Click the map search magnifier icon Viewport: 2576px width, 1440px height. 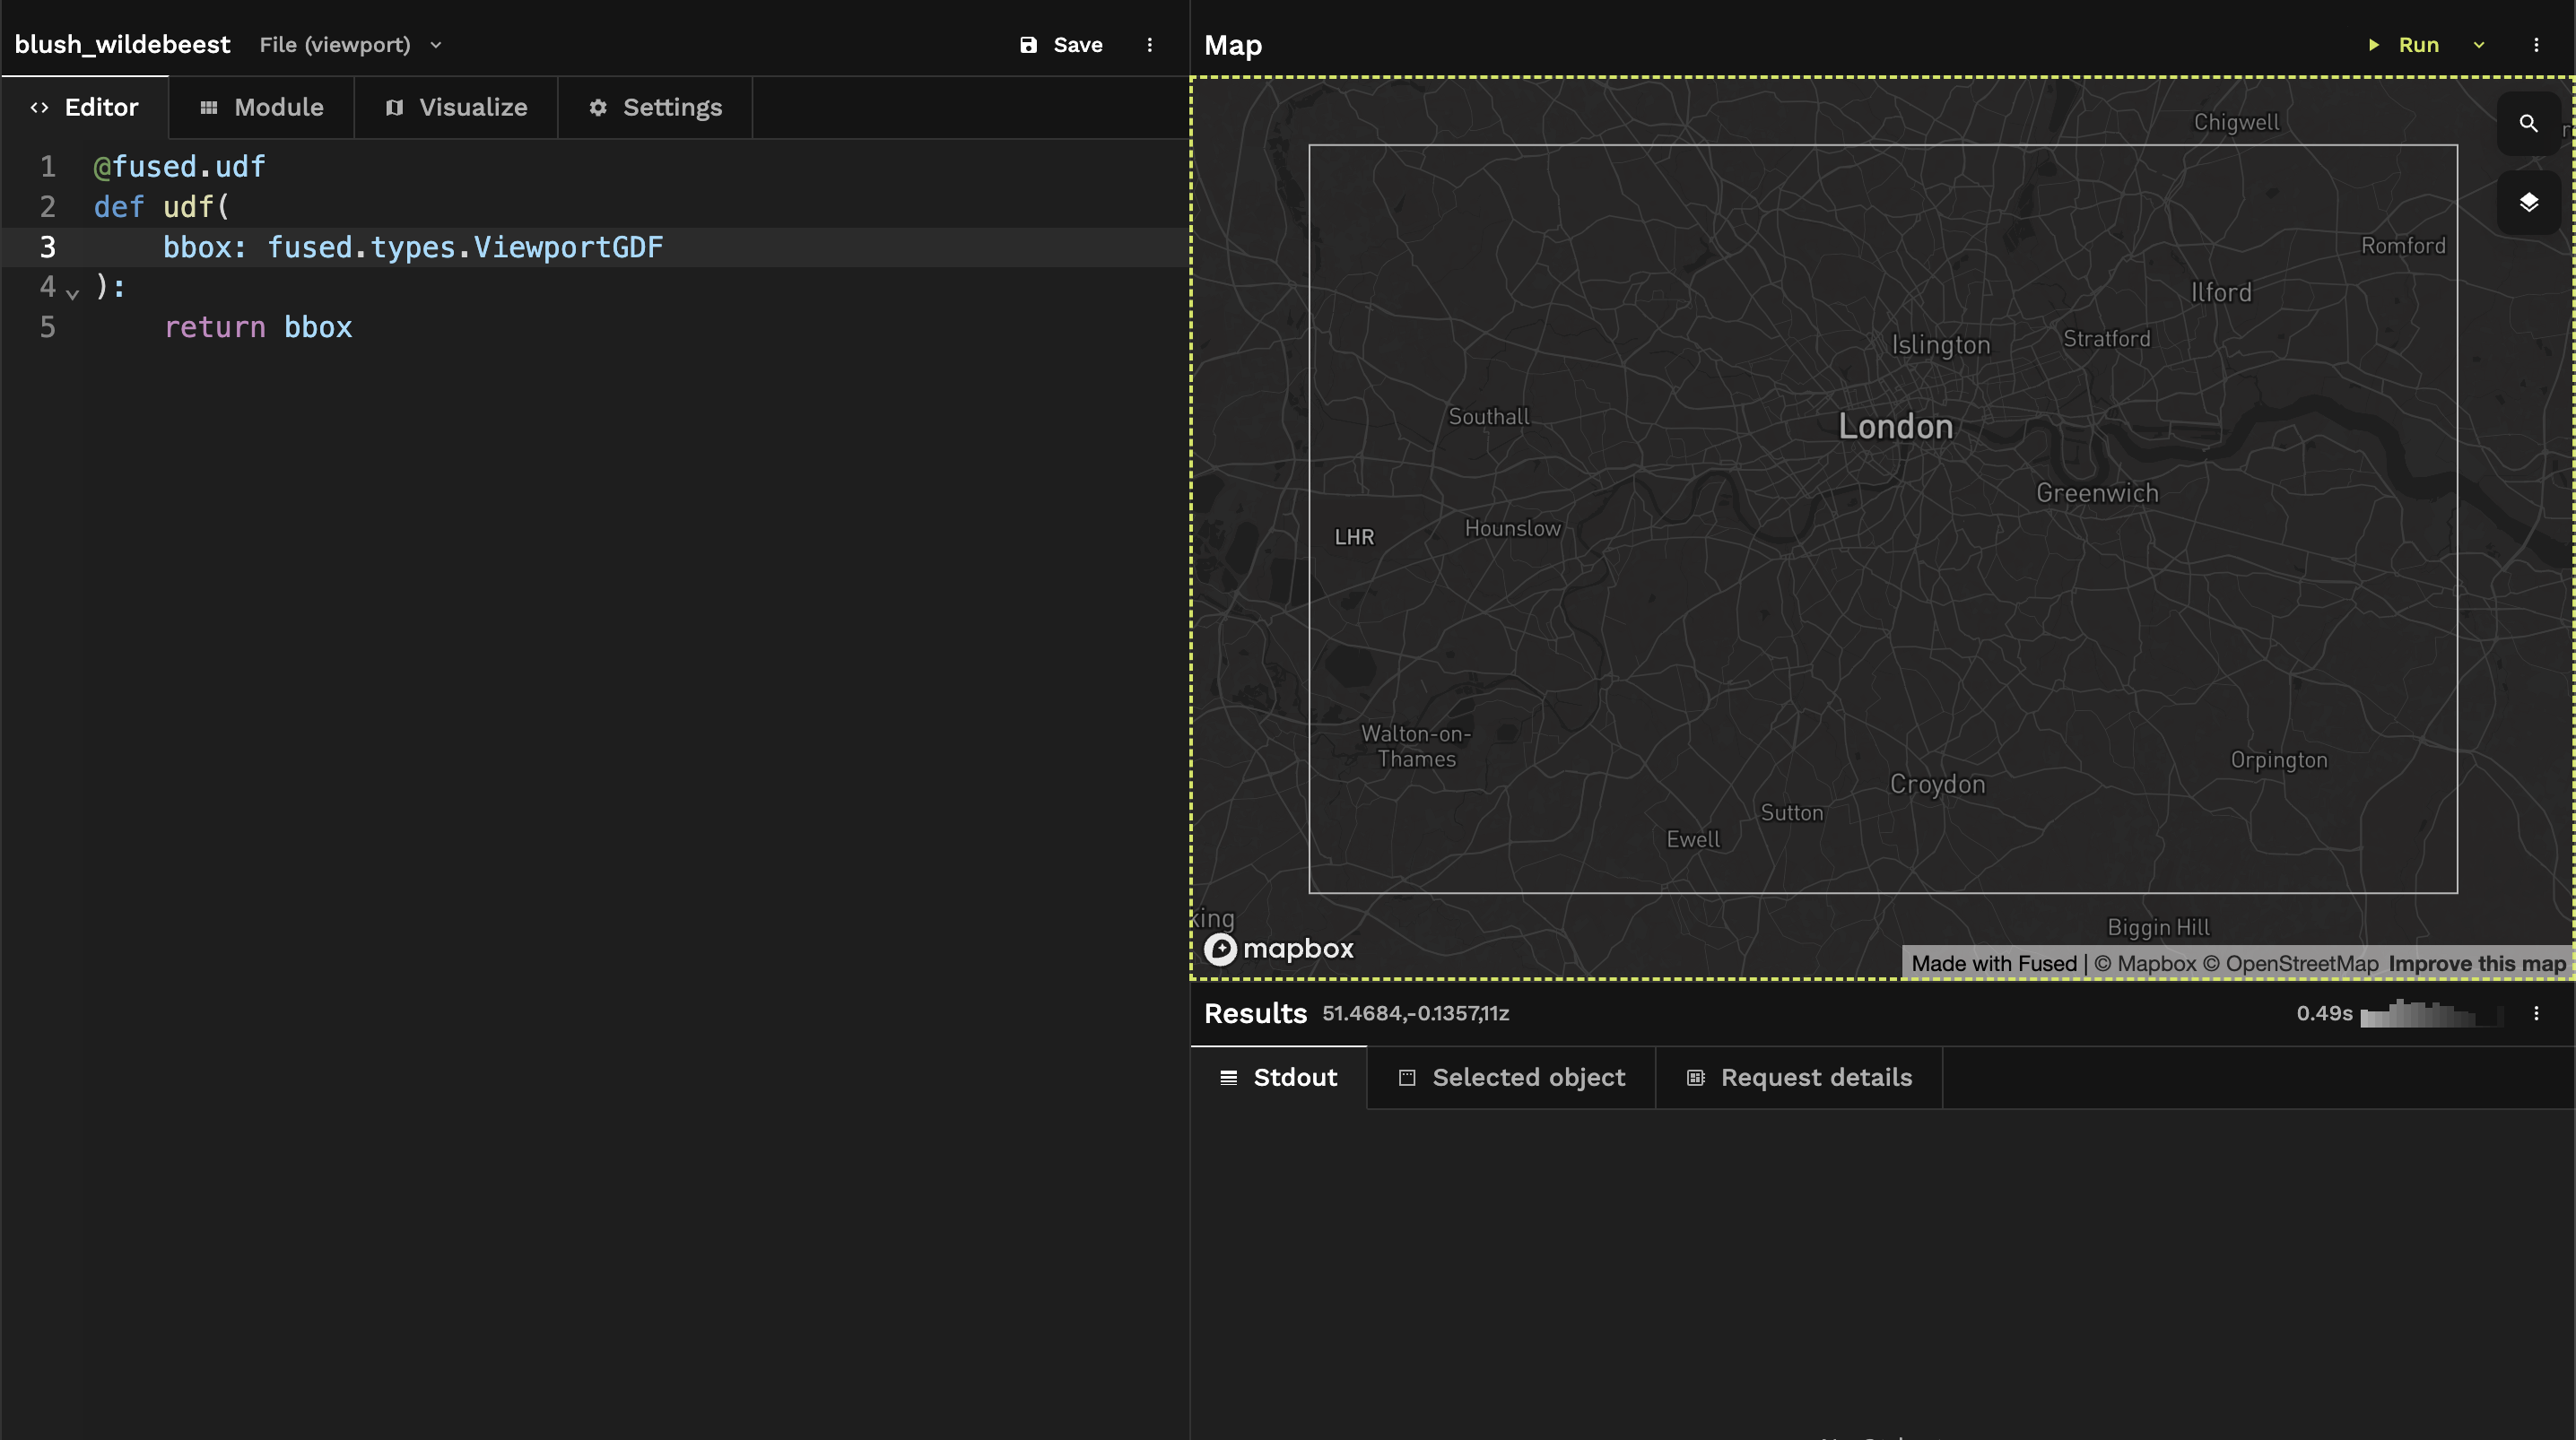(2528, 123)
